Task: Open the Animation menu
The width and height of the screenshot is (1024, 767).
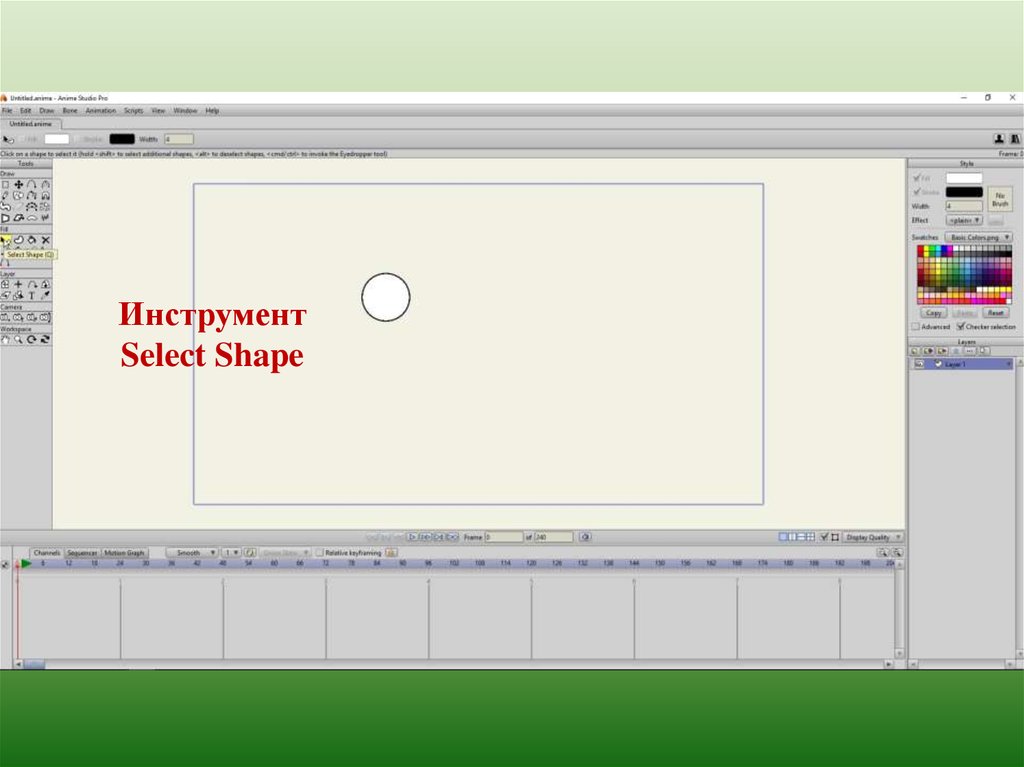Action: (100, 111)
